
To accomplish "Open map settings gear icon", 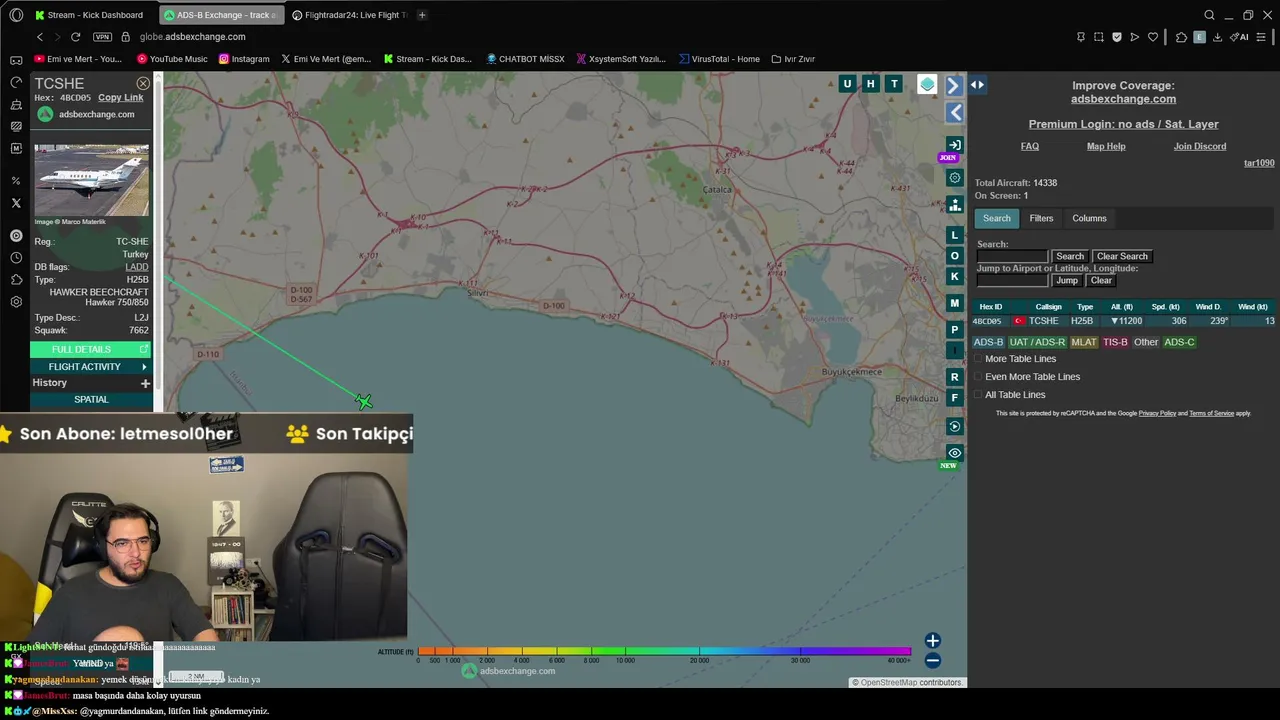I will 954,178.
